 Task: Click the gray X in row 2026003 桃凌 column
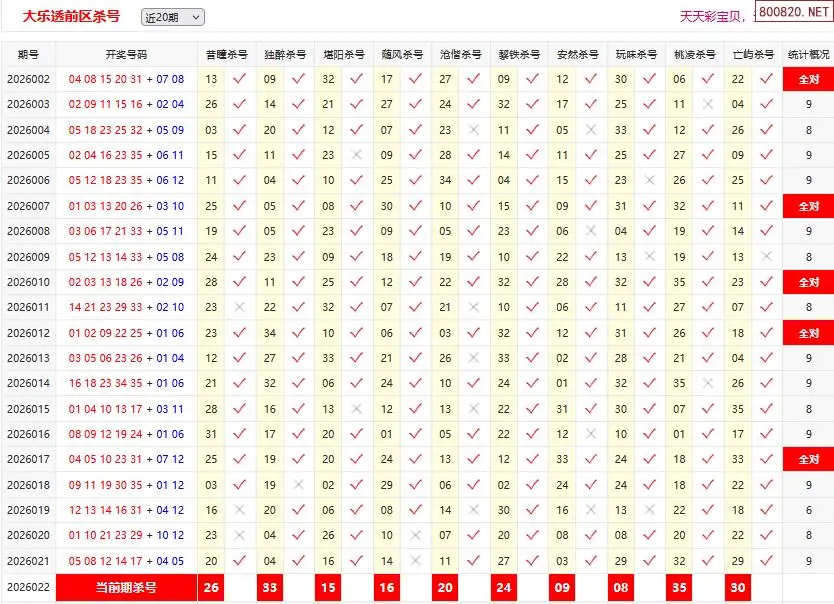click(708, 104)
